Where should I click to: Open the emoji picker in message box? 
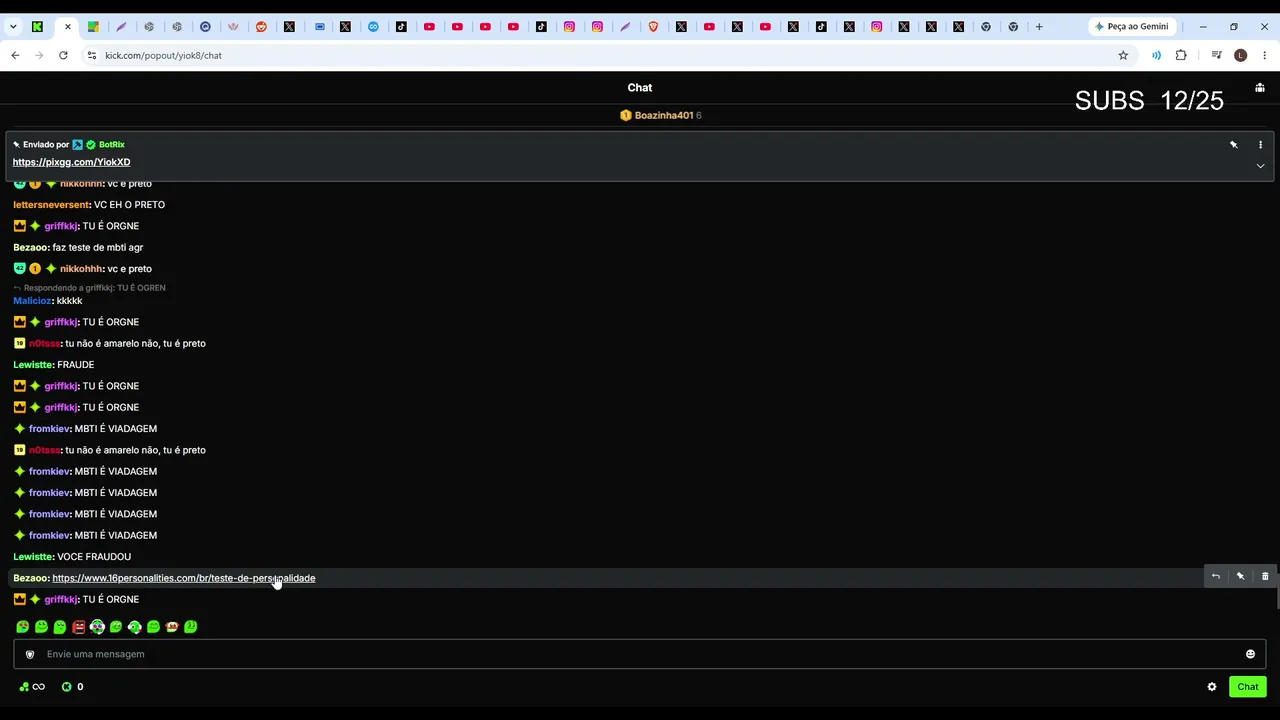pos(1250,654)
